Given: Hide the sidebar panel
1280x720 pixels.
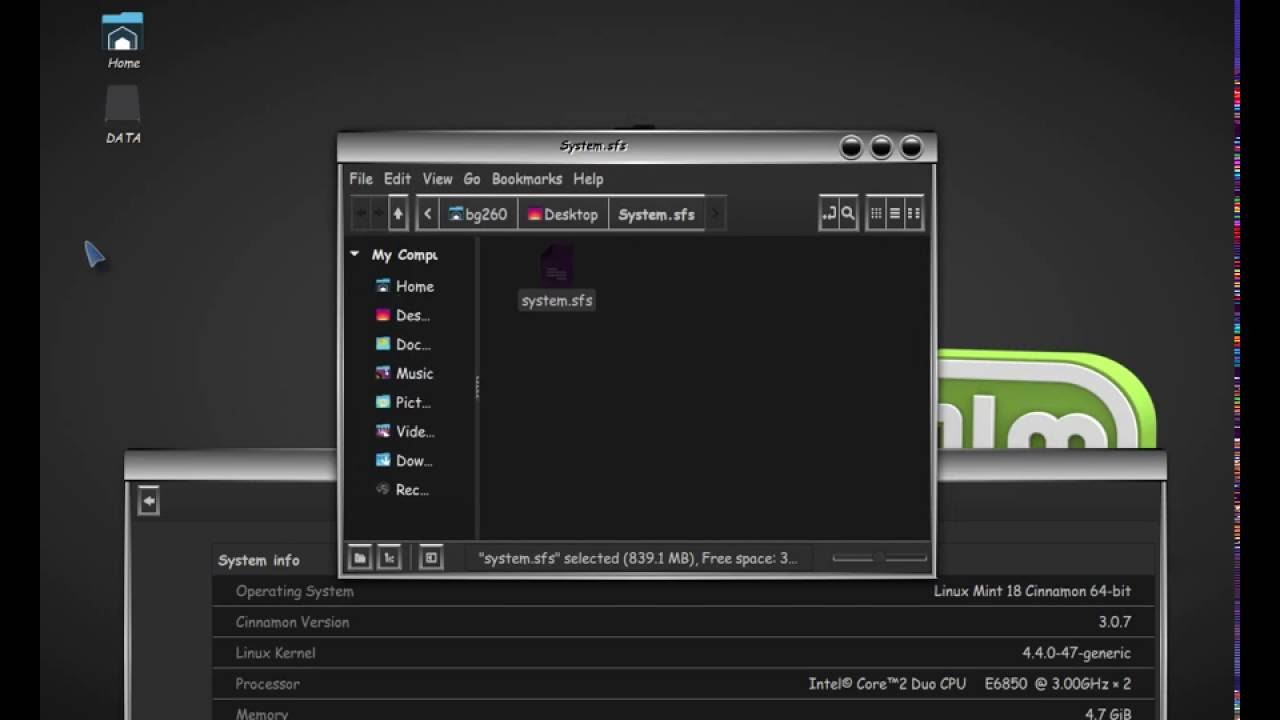Looking at the screenshot, I should click(x=431, y=558).
